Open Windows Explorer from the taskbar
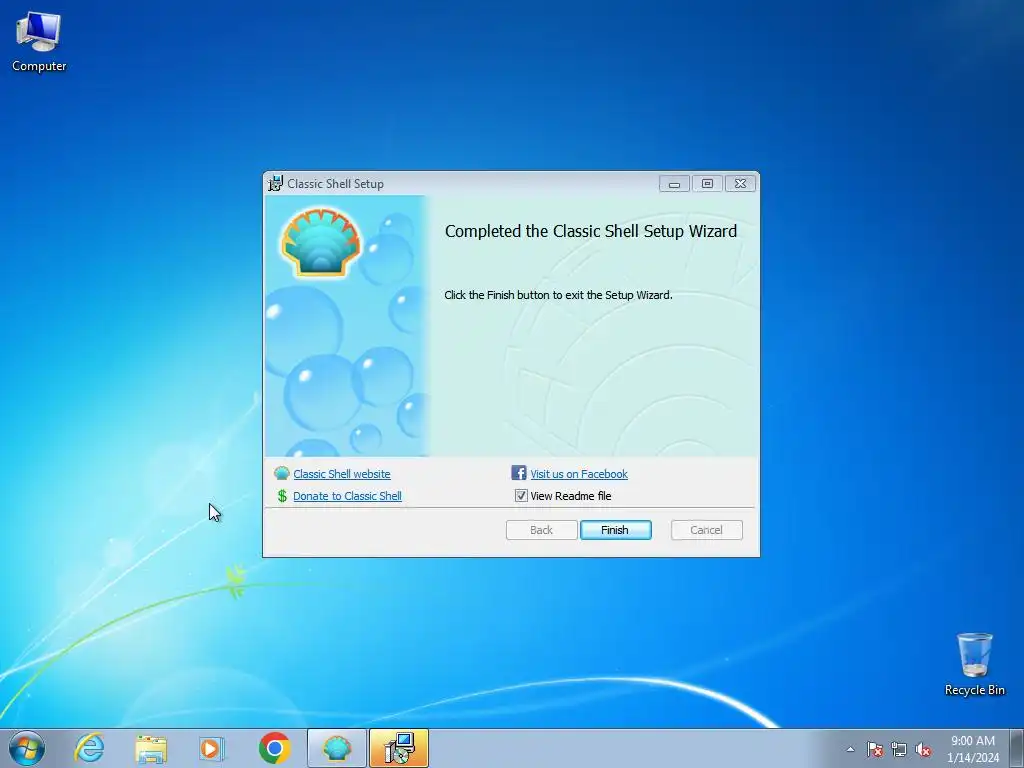1024x768 pixels. pyautogui.click(x=151, y=748)
